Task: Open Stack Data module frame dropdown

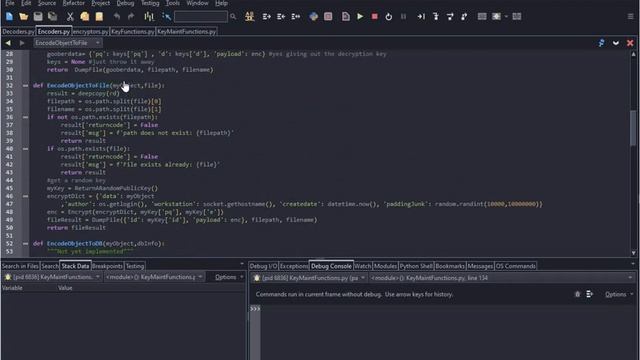Action: 153,277
